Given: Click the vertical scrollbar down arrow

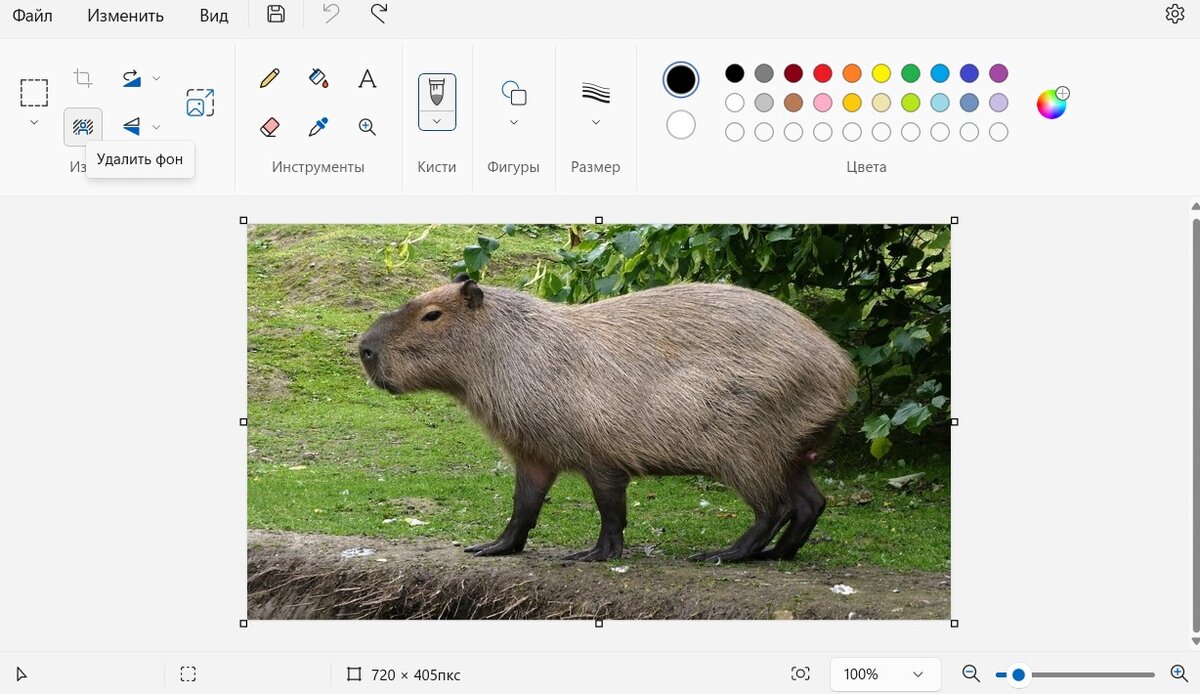Looking at the screenshot, I should tap(1194, 641).
